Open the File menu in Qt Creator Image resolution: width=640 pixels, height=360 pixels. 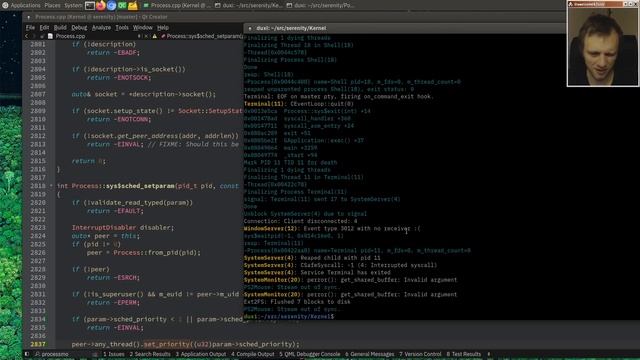(x=30, y=28)
